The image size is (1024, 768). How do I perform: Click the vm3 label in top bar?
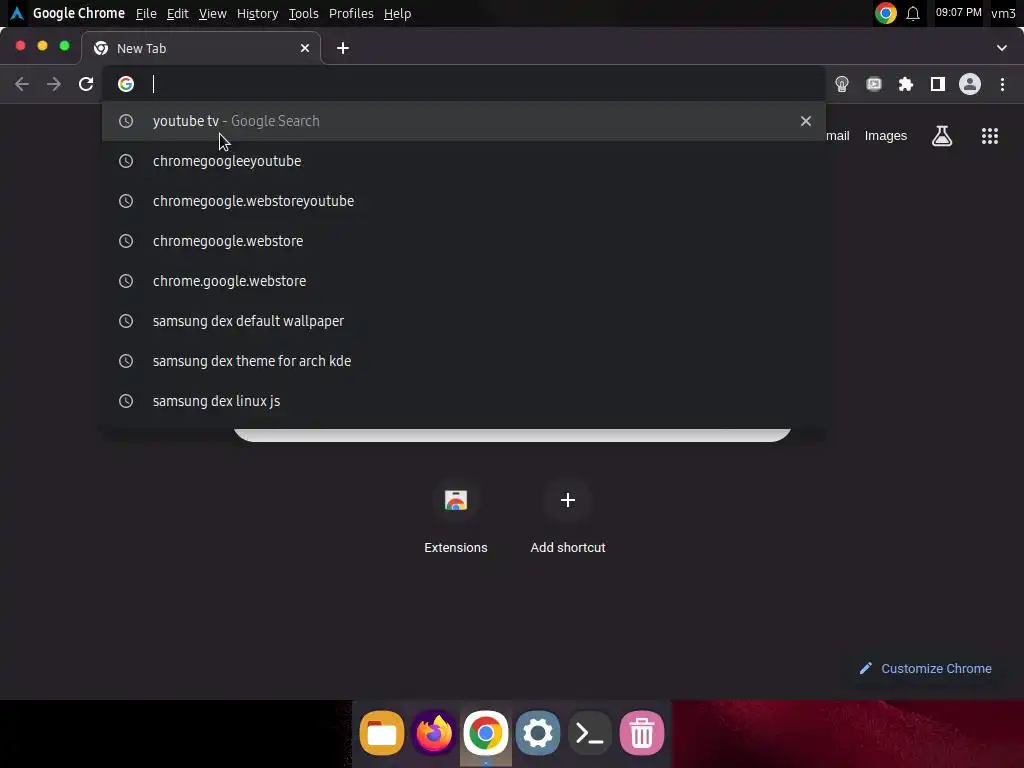[x=1003, y=13]
